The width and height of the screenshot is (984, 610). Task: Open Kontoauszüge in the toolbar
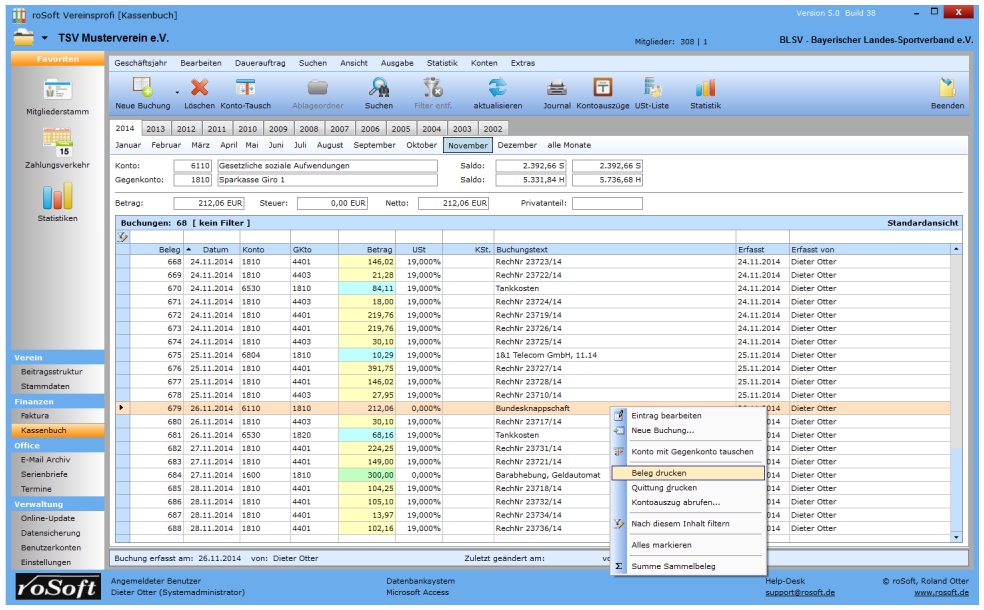(603, 88)
